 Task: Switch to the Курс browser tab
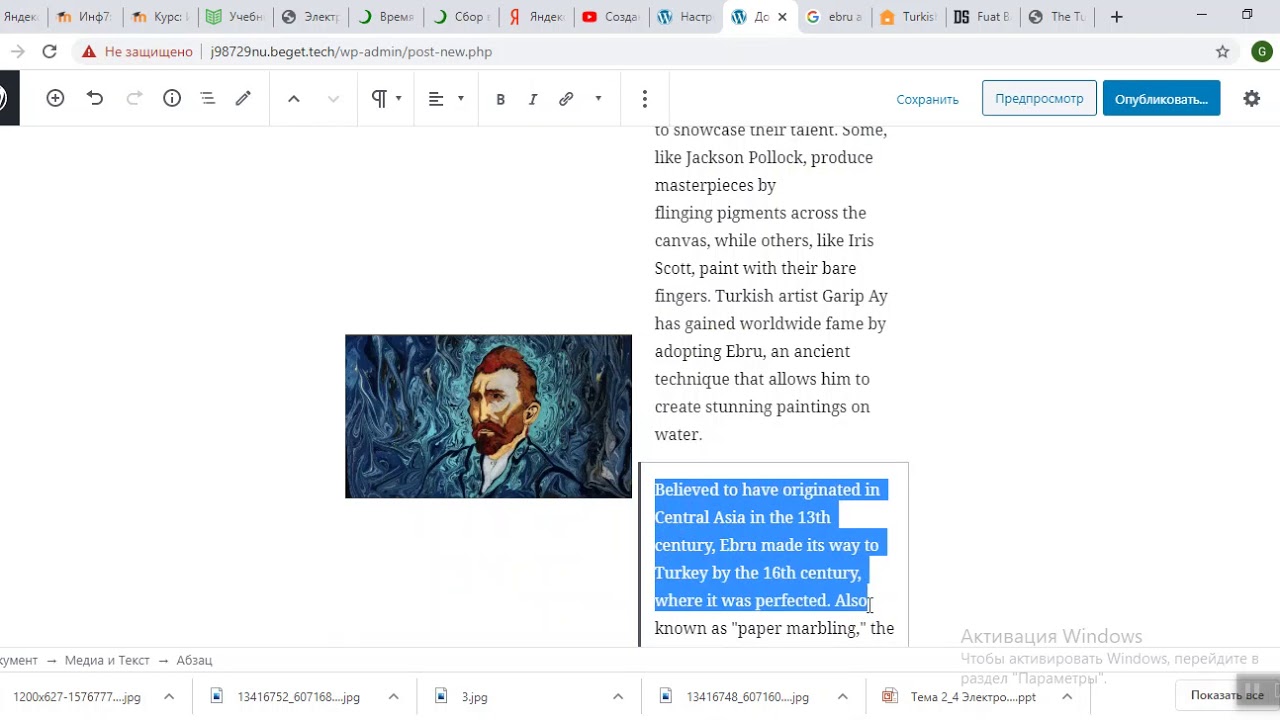coord(160,17)
